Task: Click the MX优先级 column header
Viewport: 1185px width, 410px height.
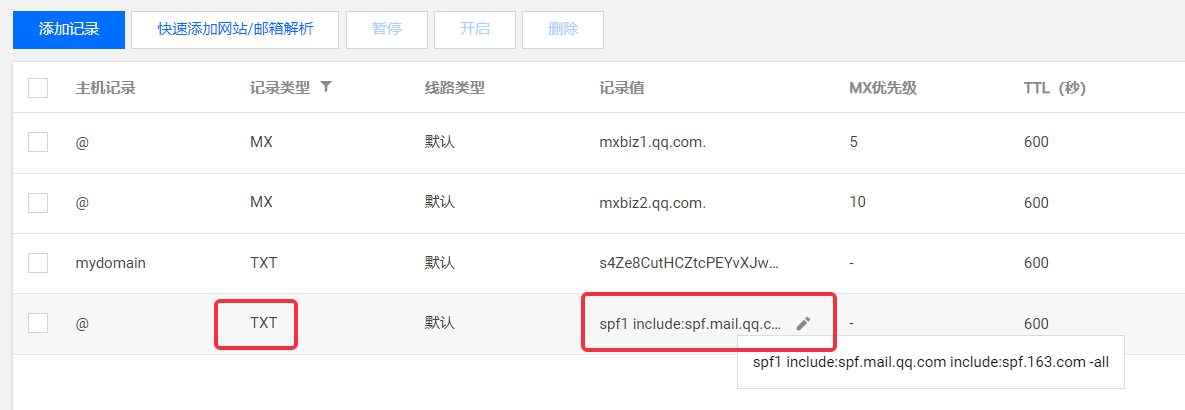Action: [x=883, y=88]
